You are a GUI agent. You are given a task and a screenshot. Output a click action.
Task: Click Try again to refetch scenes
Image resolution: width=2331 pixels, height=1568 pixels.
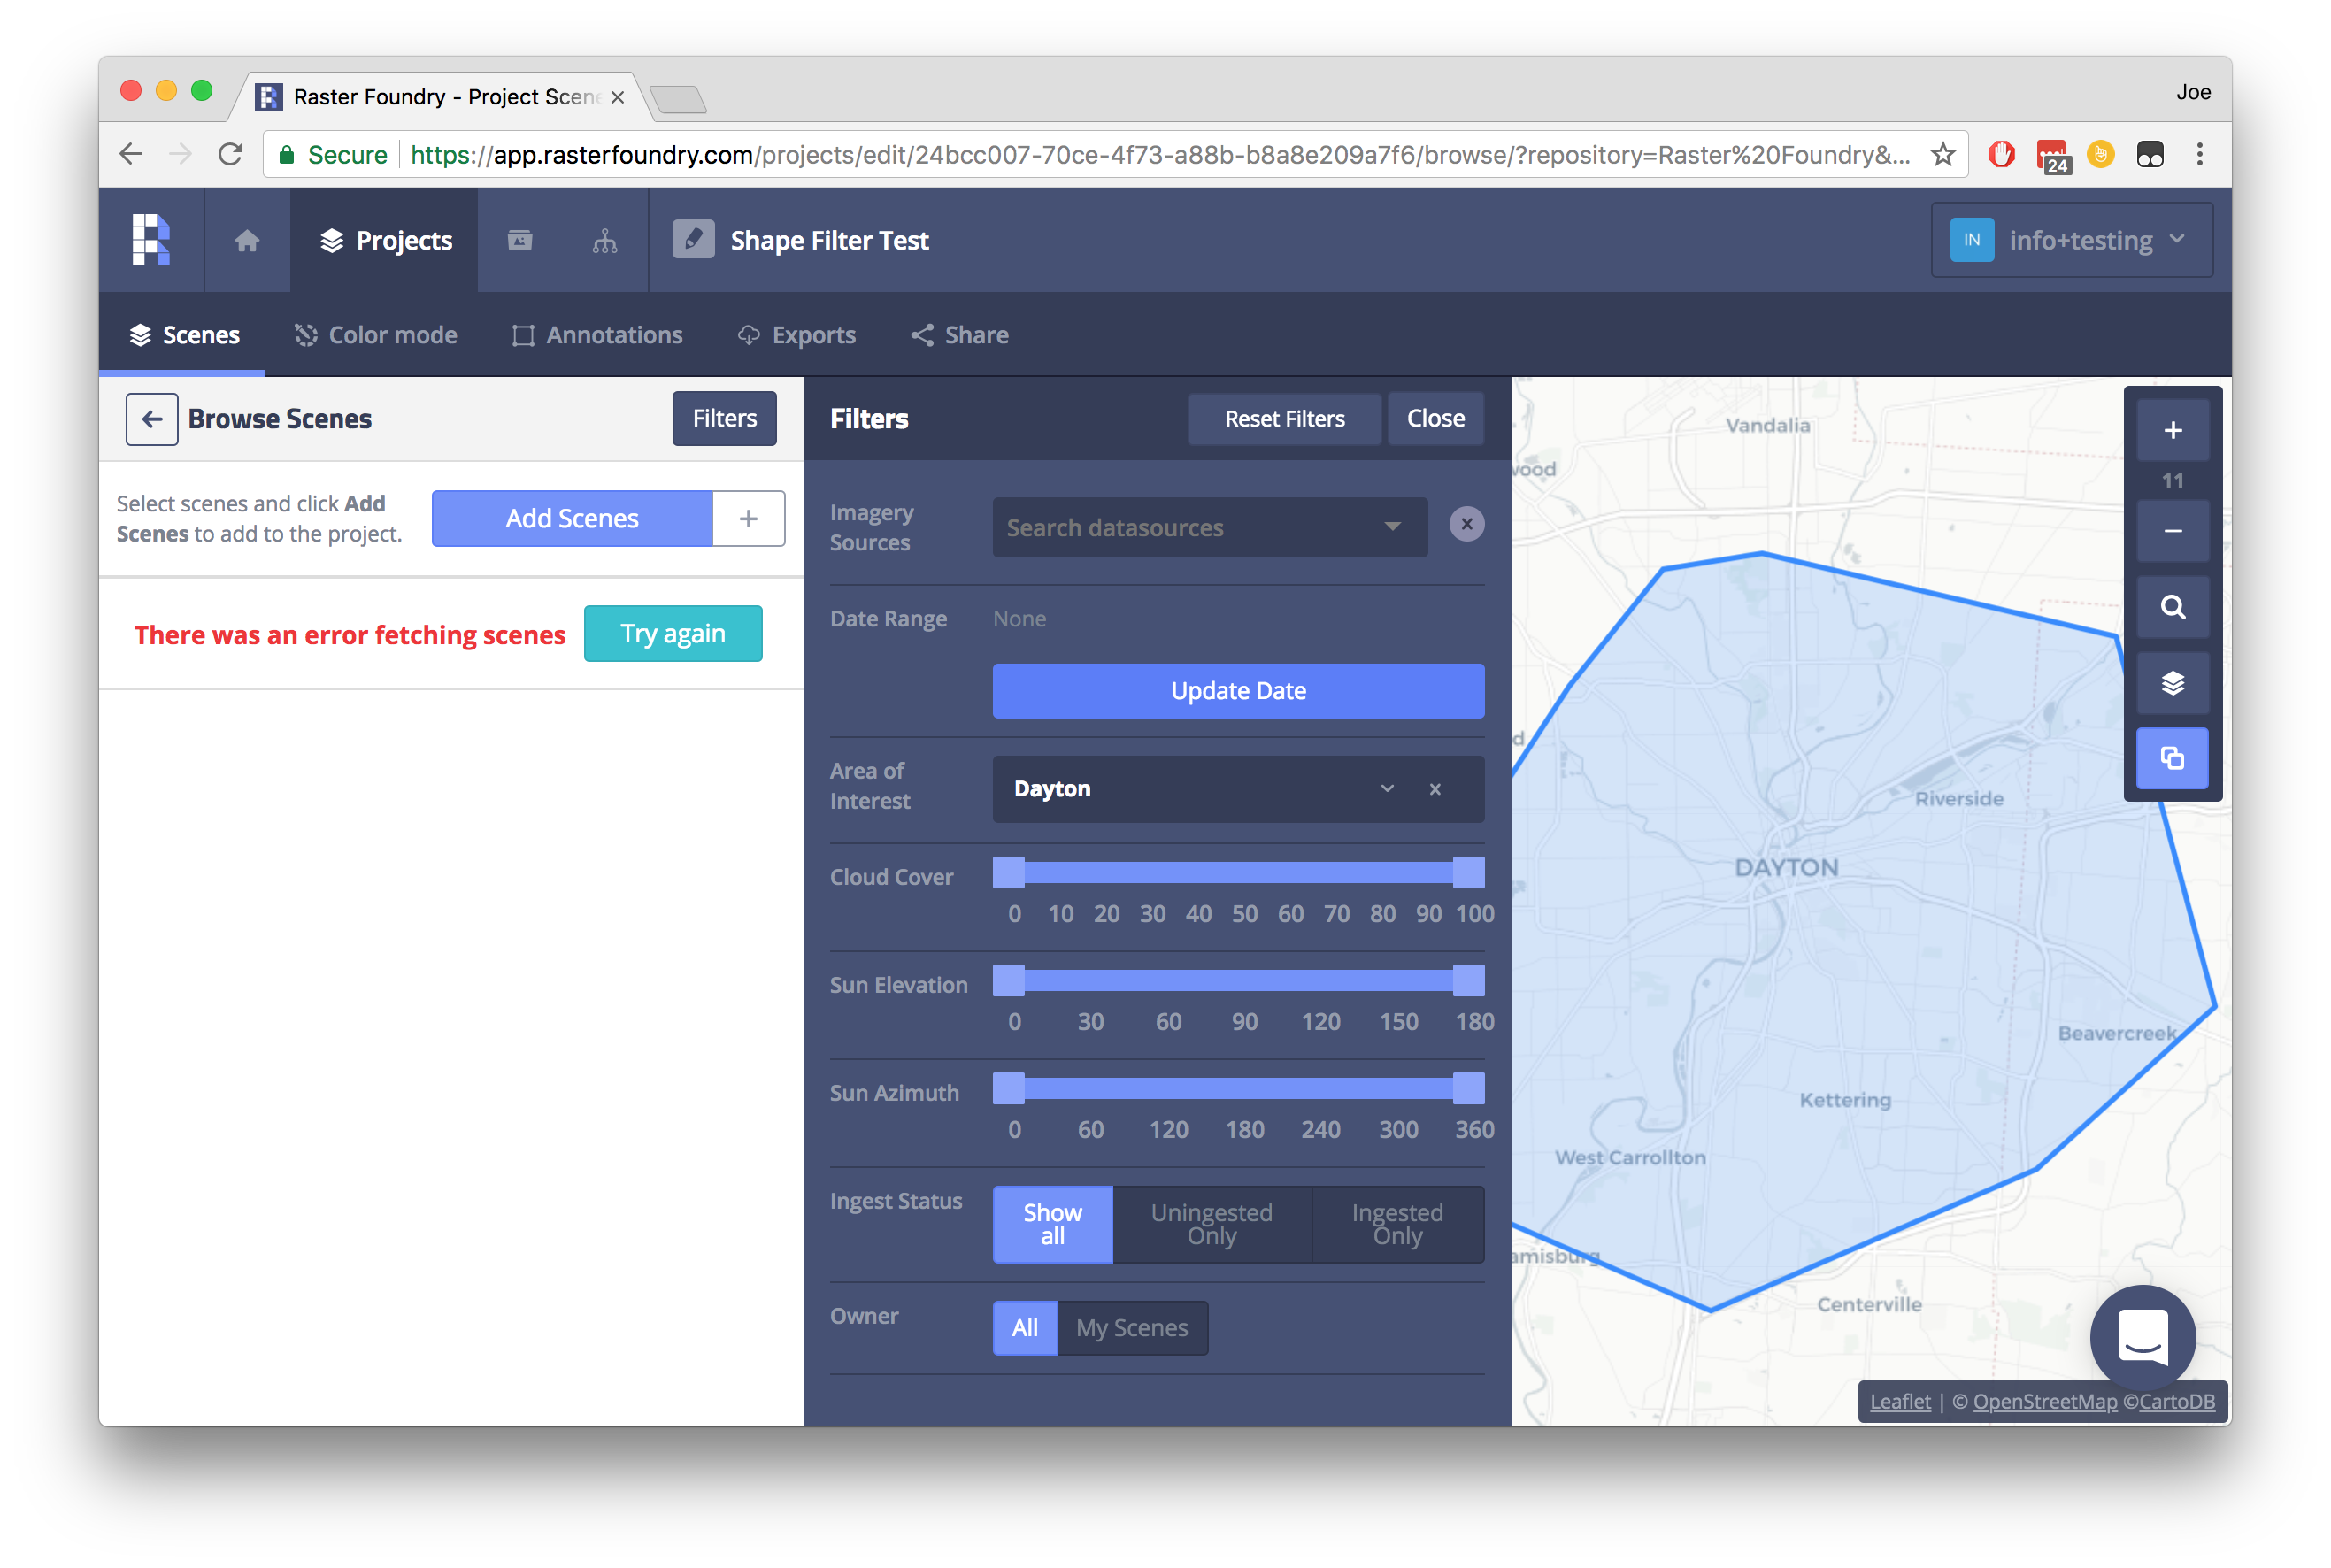tap(673, 633)
